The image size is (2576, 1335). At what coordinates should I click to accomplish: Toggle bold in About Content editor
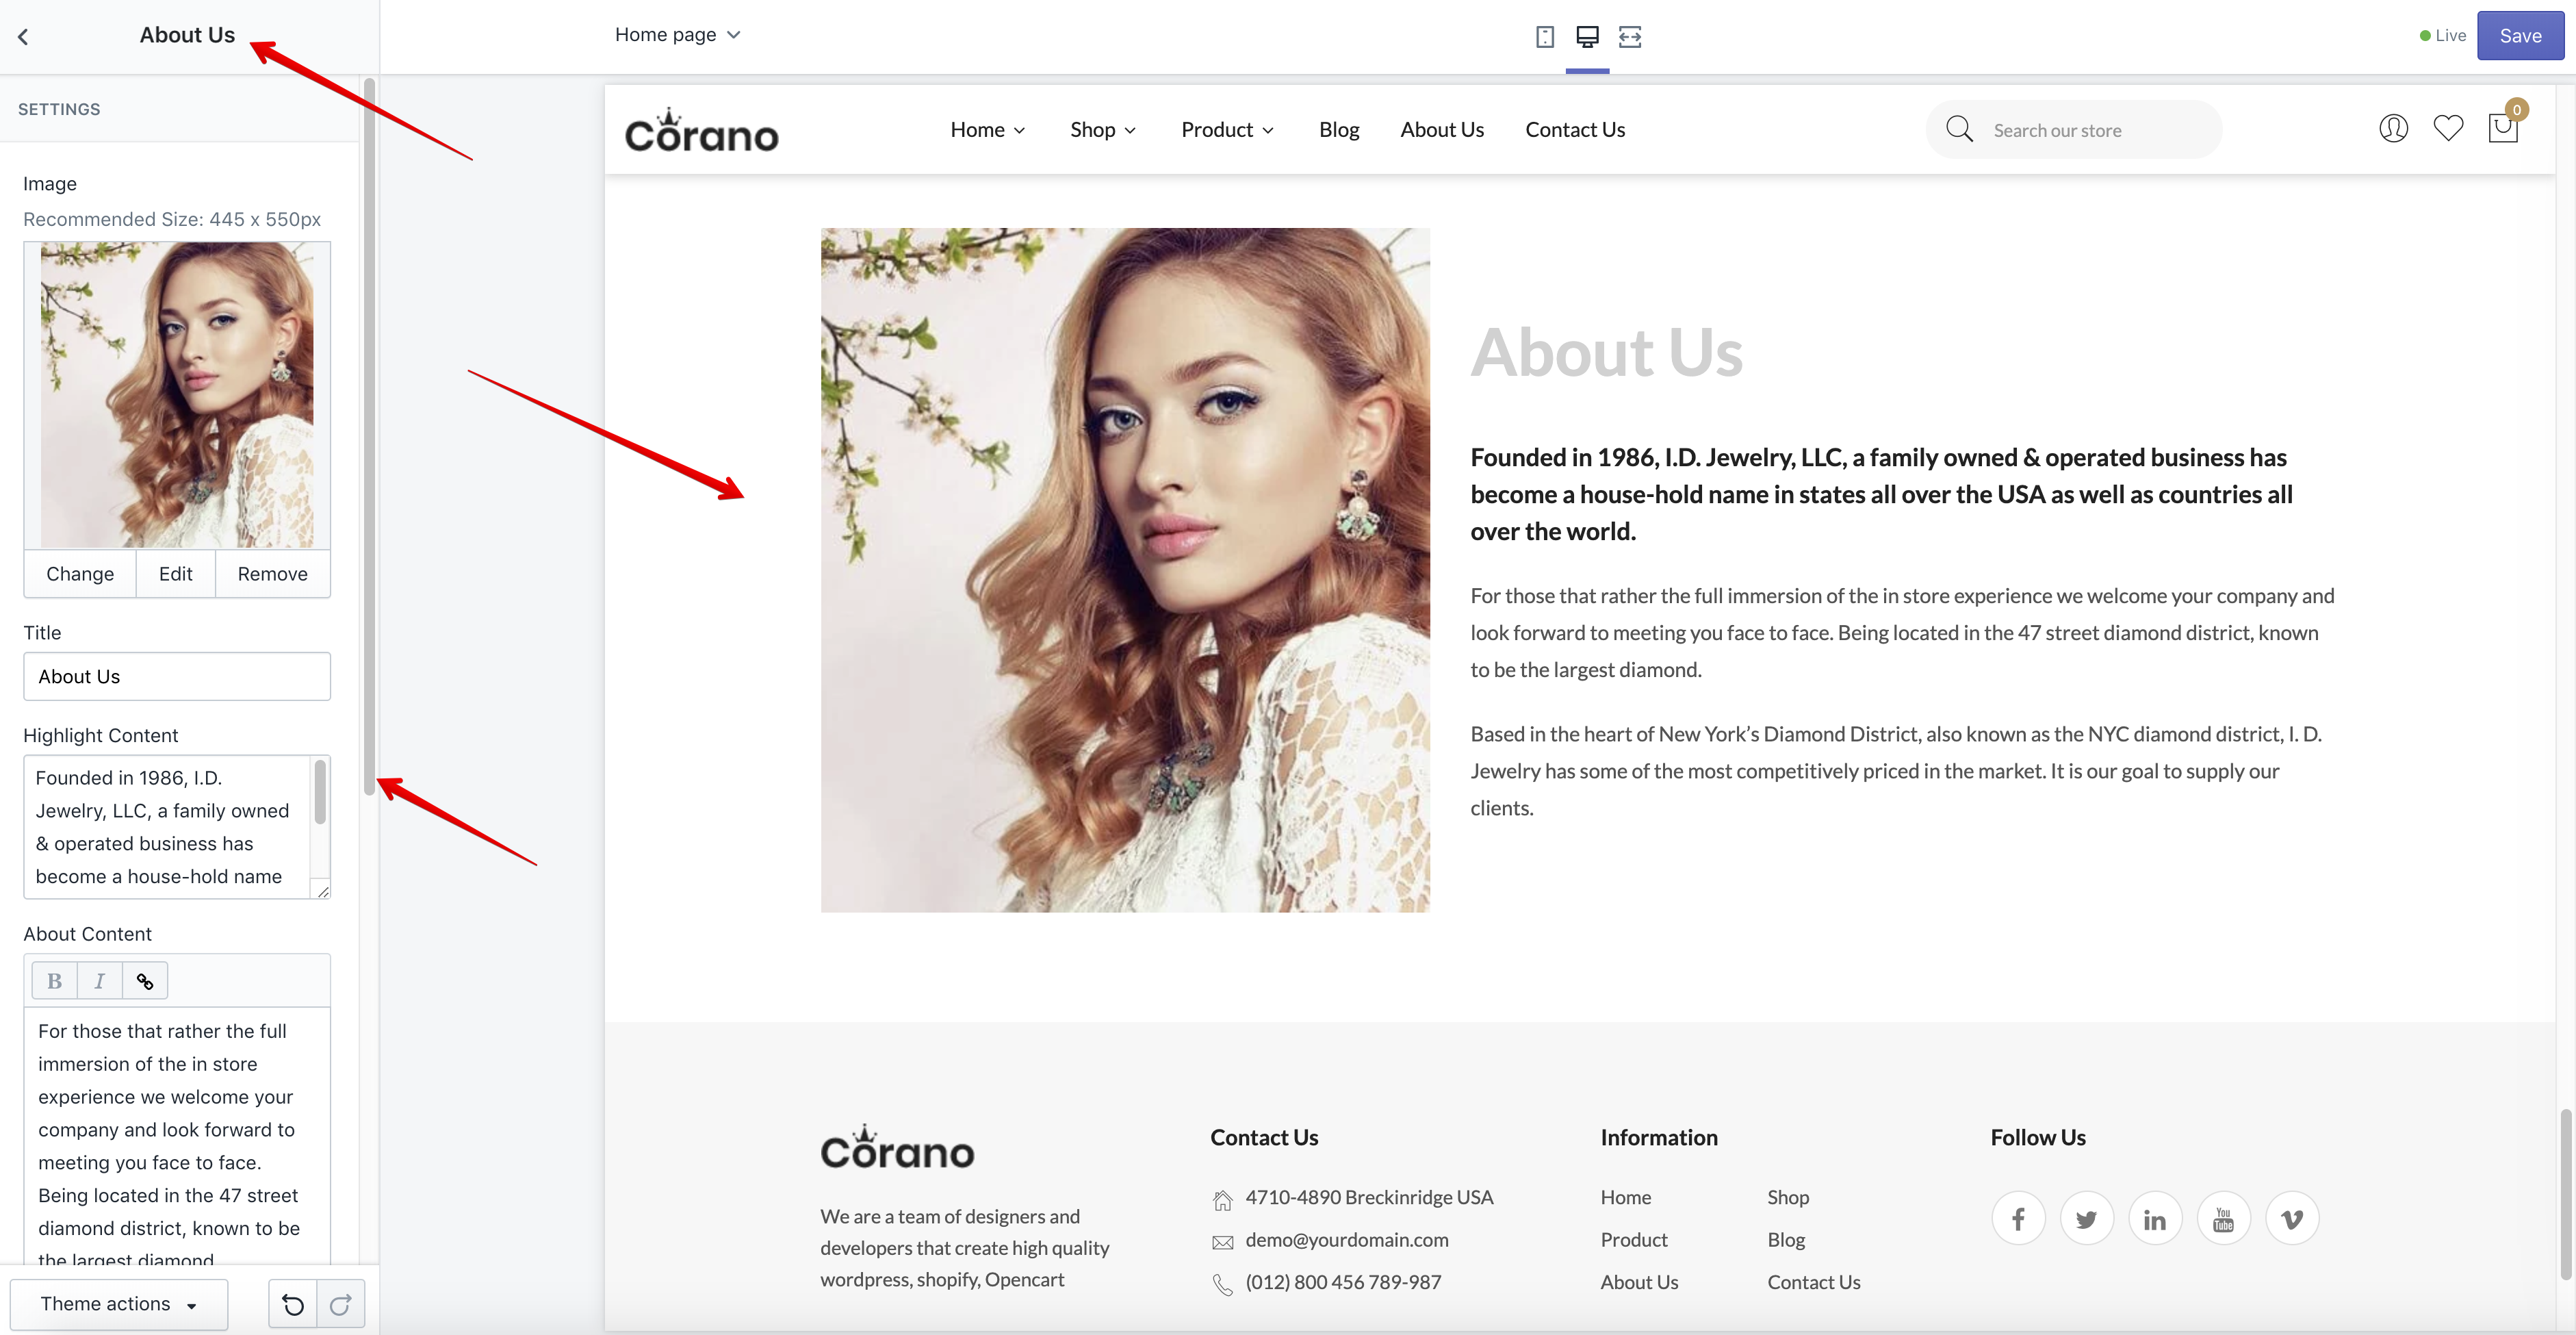coord(55,981)
